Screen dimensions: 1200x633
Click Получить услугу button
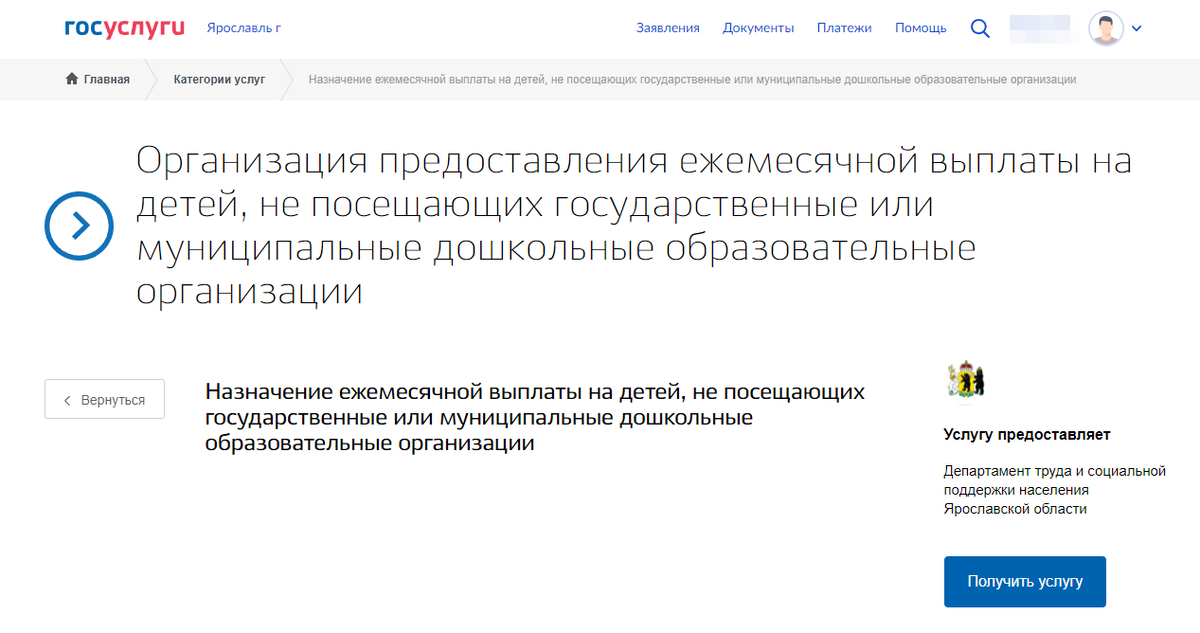(x=1025, y=581)
